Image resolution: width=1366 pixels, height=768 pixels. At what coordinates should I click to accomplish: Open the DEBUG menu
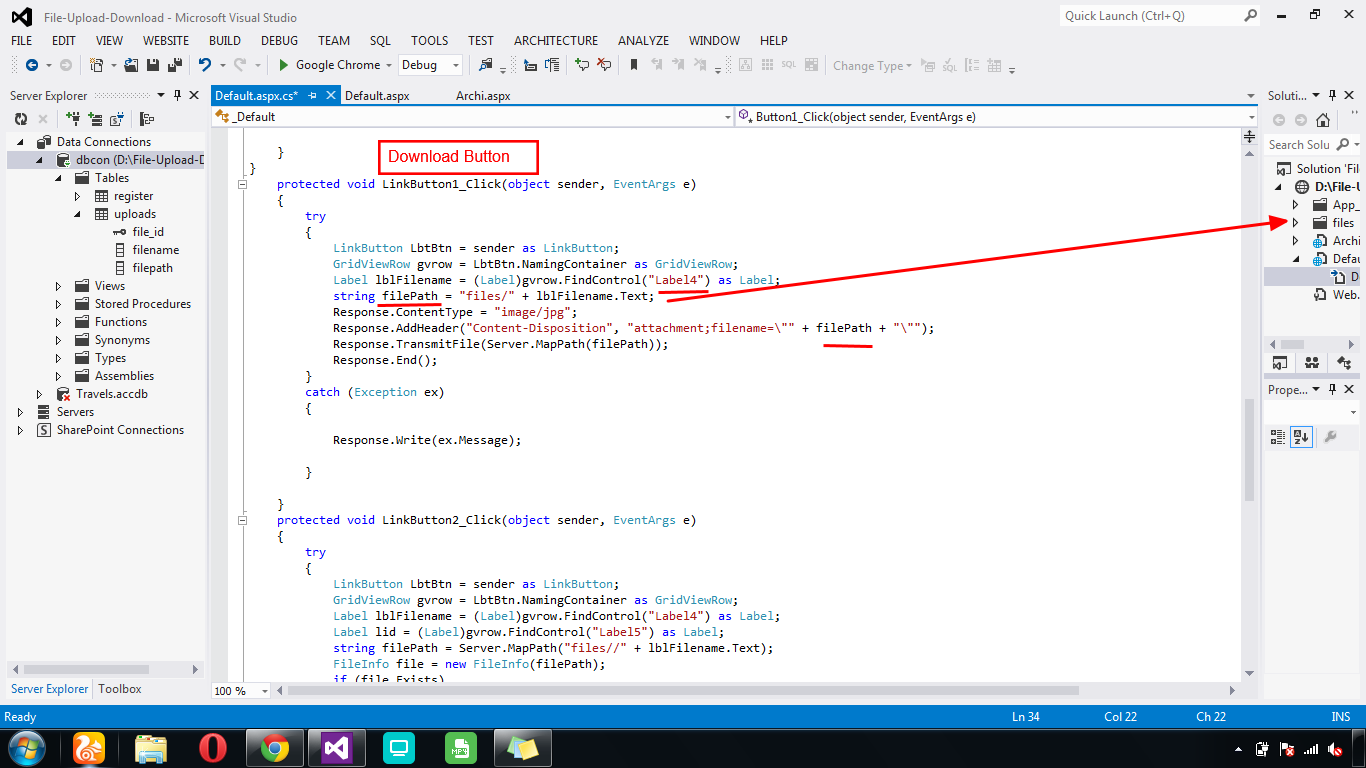pos(280,41)
